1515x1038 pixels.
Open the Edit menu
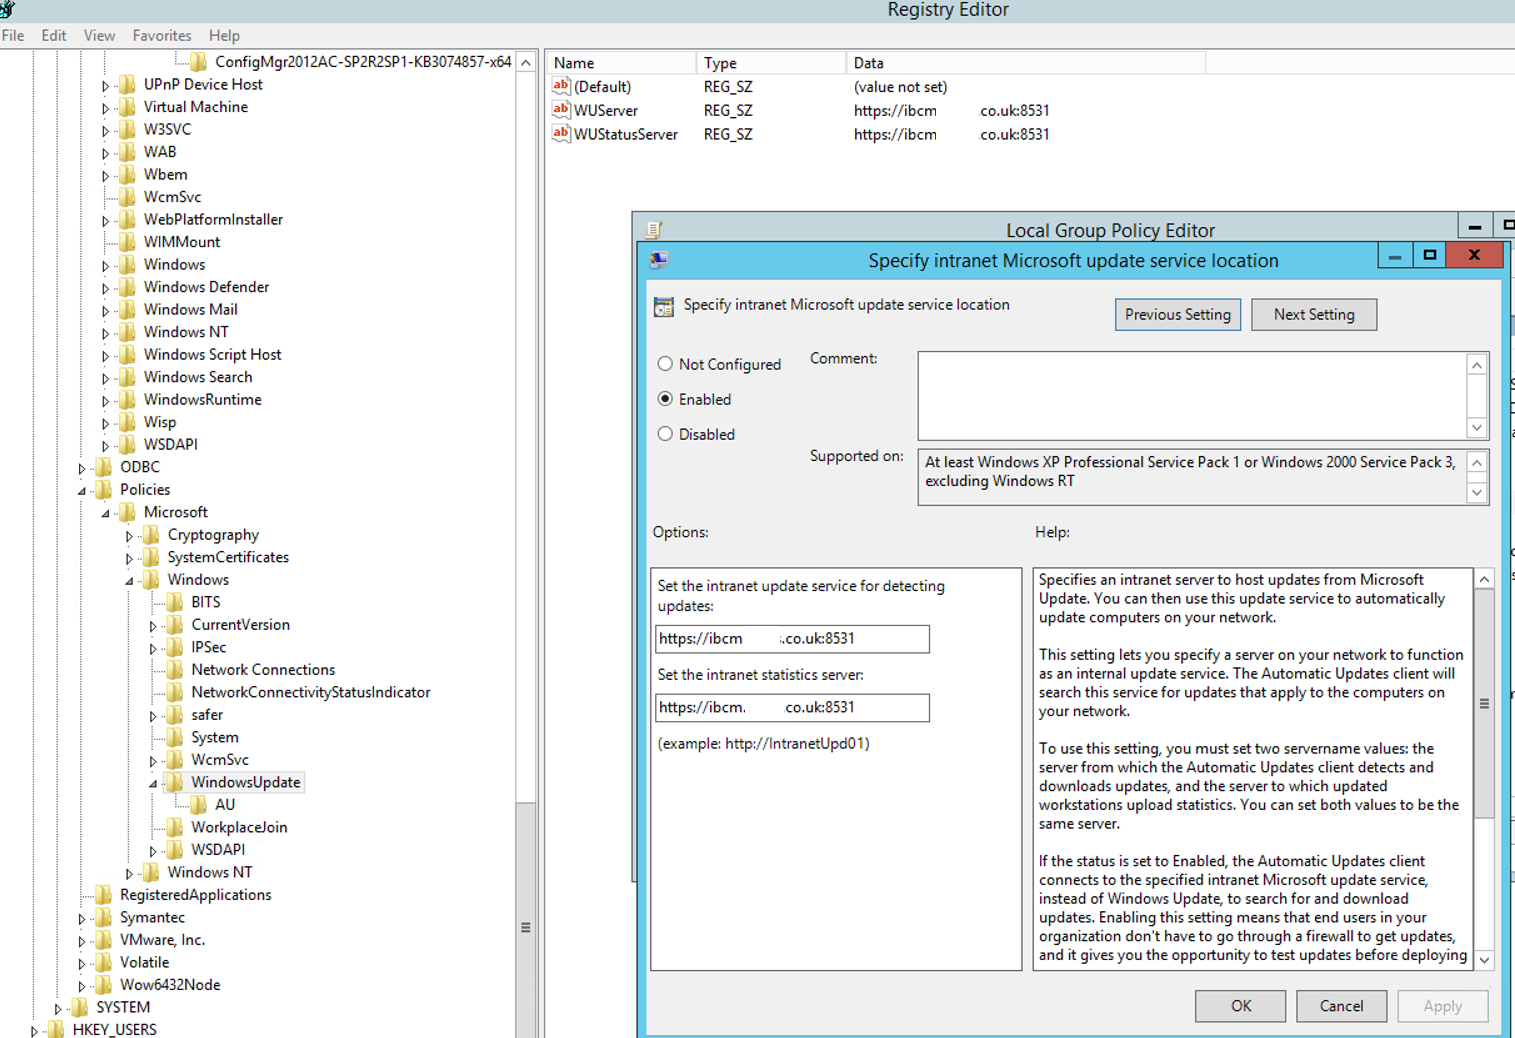tap(53, 35)
